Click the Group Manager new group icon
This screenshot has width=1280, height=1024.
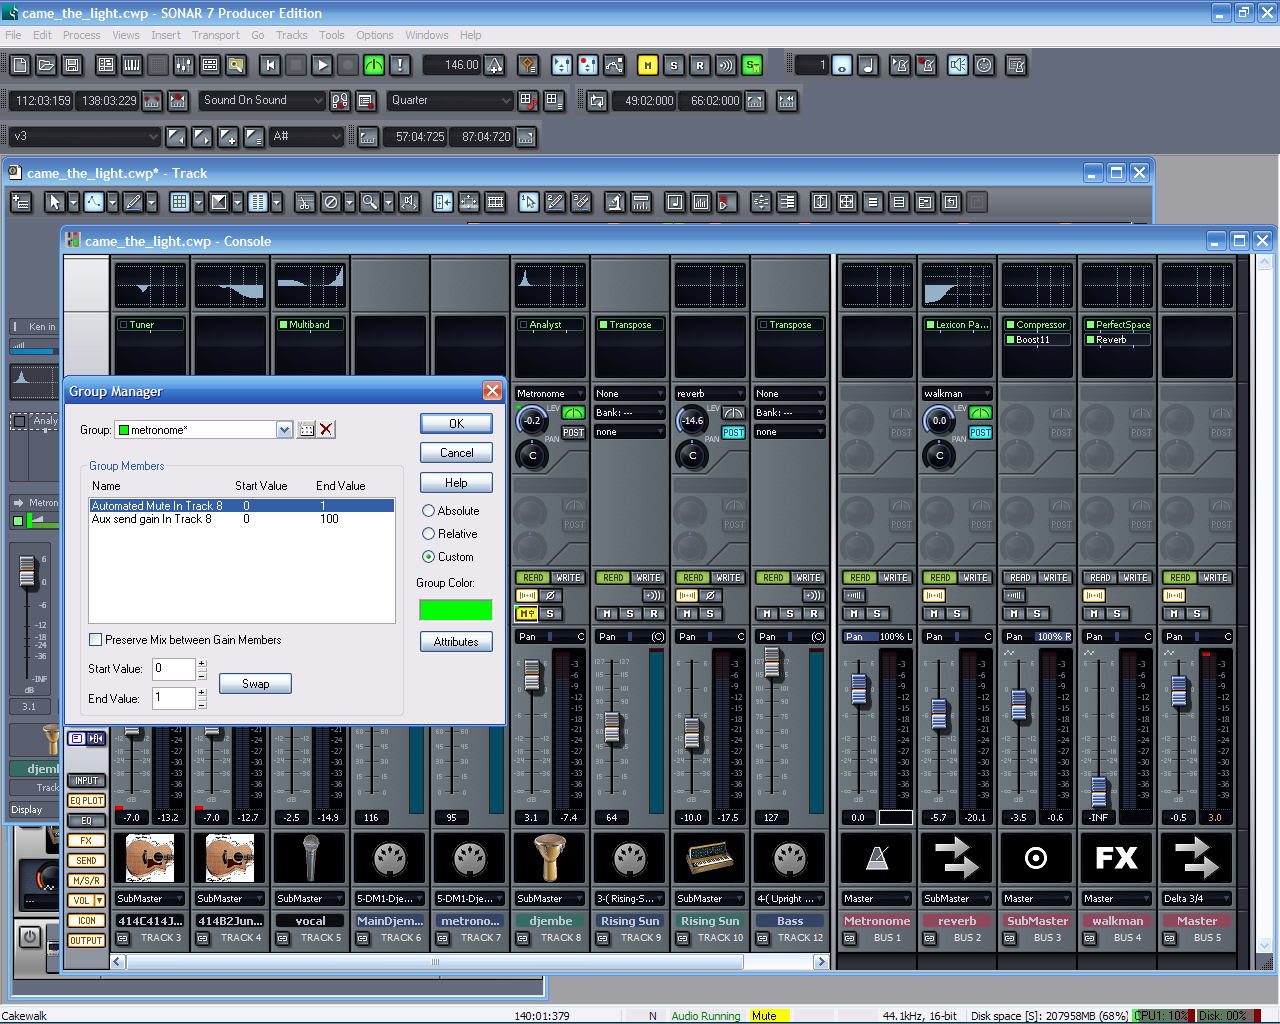306,430
